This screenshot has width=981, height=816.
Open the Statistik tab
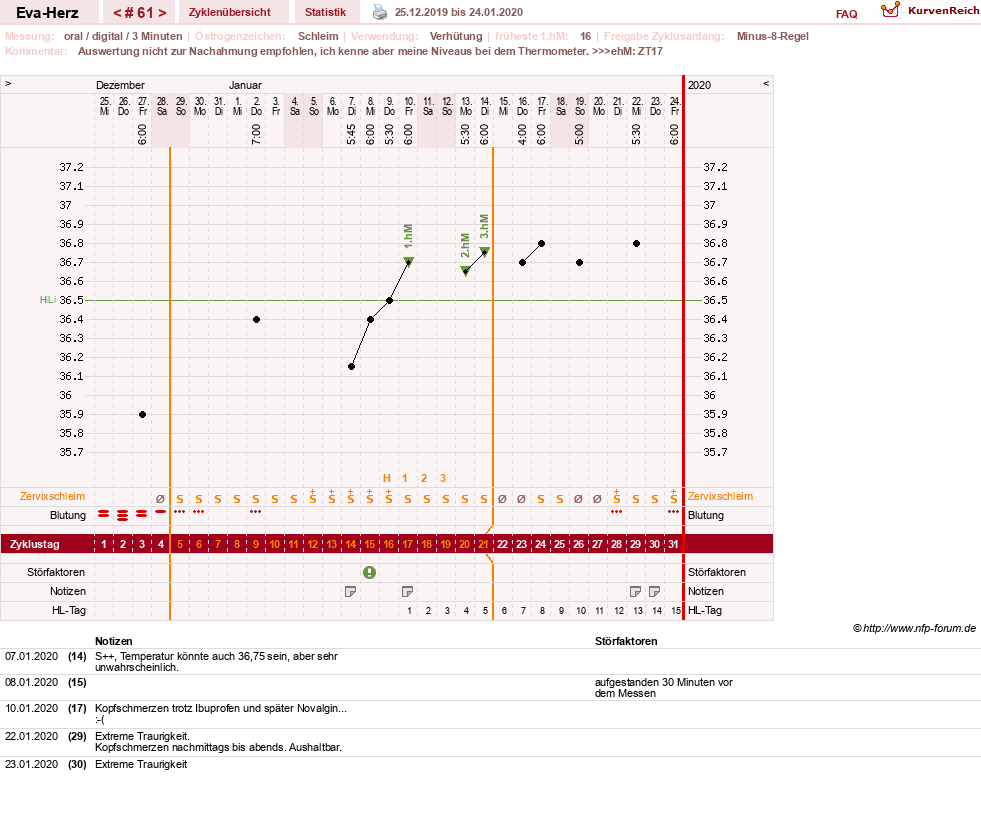pos(325,12)
